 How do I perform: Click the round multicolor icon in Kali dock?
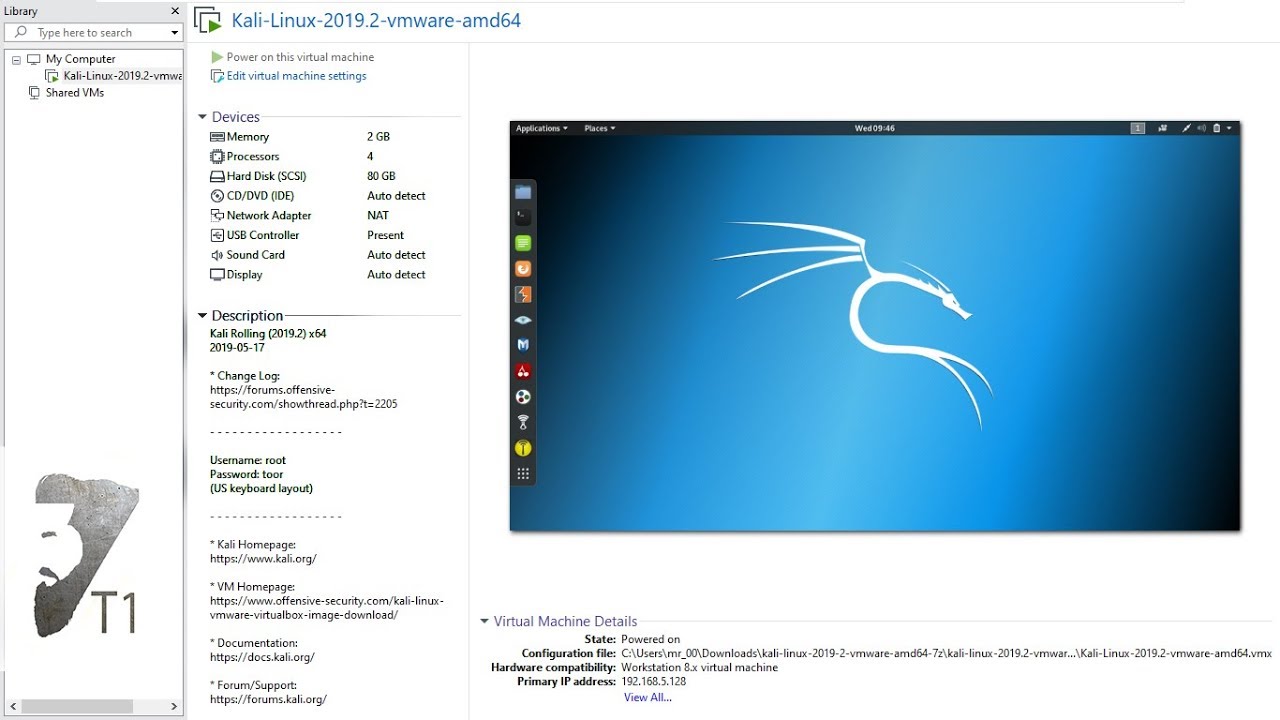523,397
